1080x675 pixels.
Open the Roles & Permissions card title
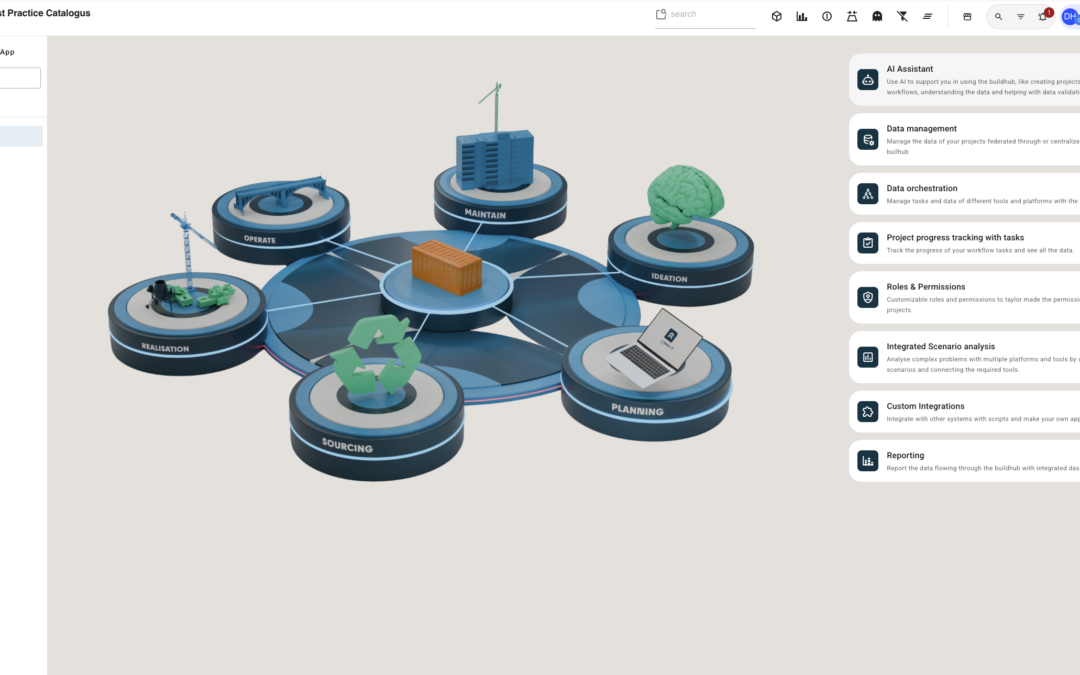tap(926, 287)
